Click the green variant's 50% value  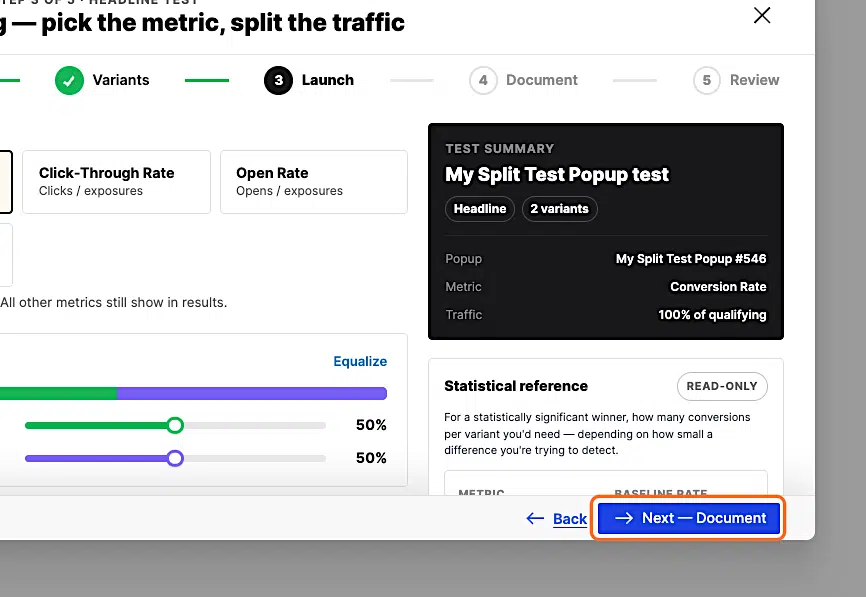[x=371, y=425]
